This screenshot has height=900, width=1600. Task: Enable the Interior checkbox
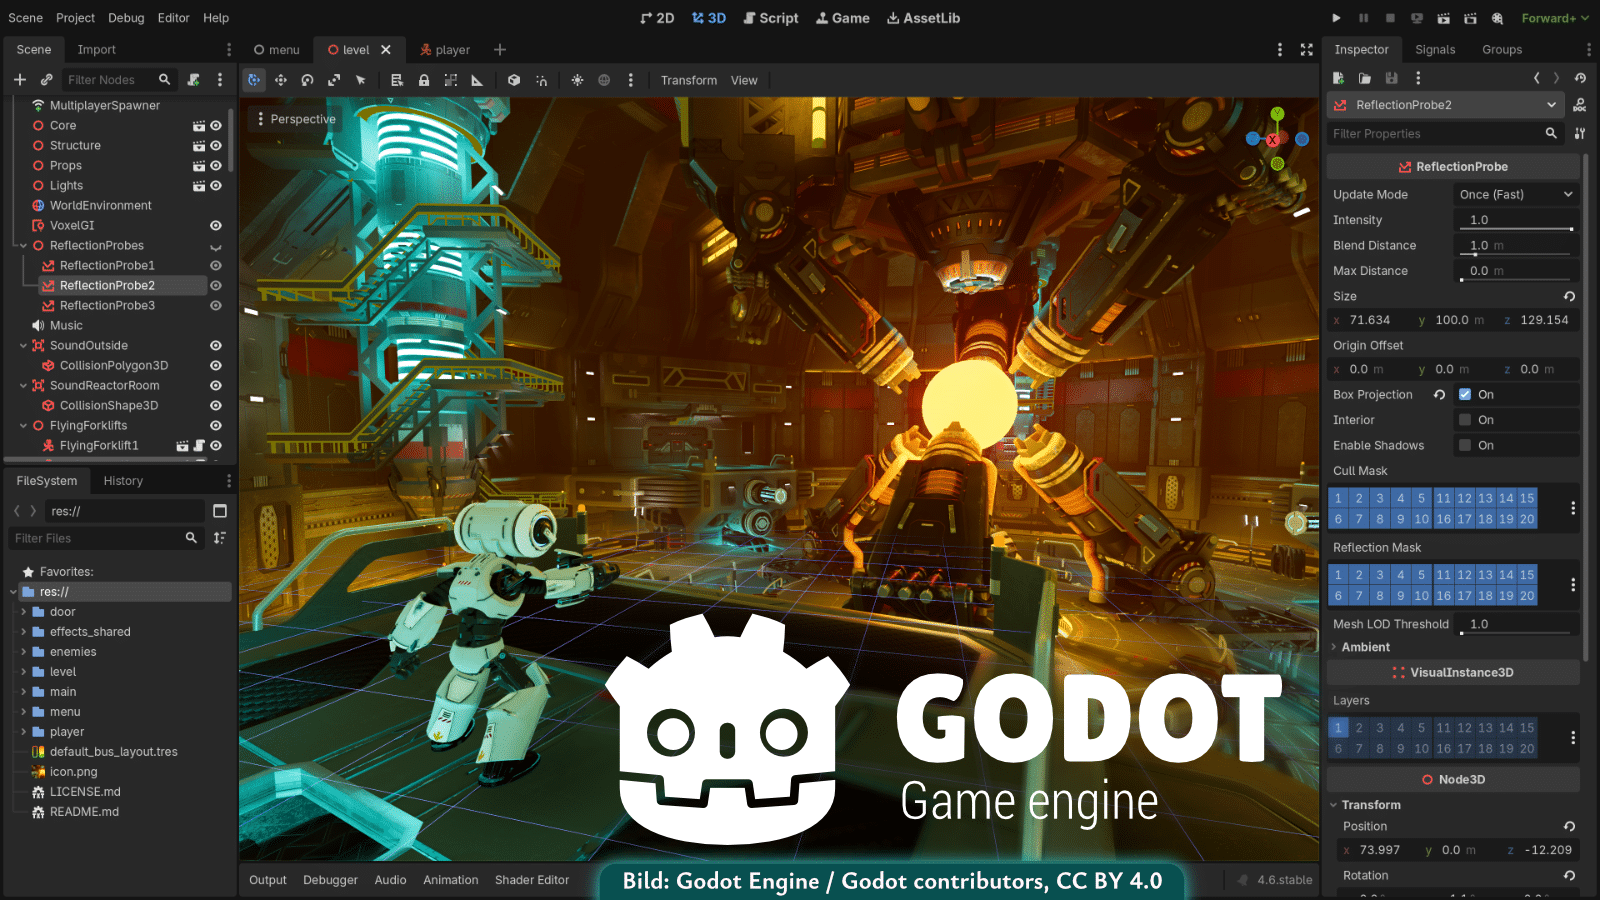[1465, 420]
